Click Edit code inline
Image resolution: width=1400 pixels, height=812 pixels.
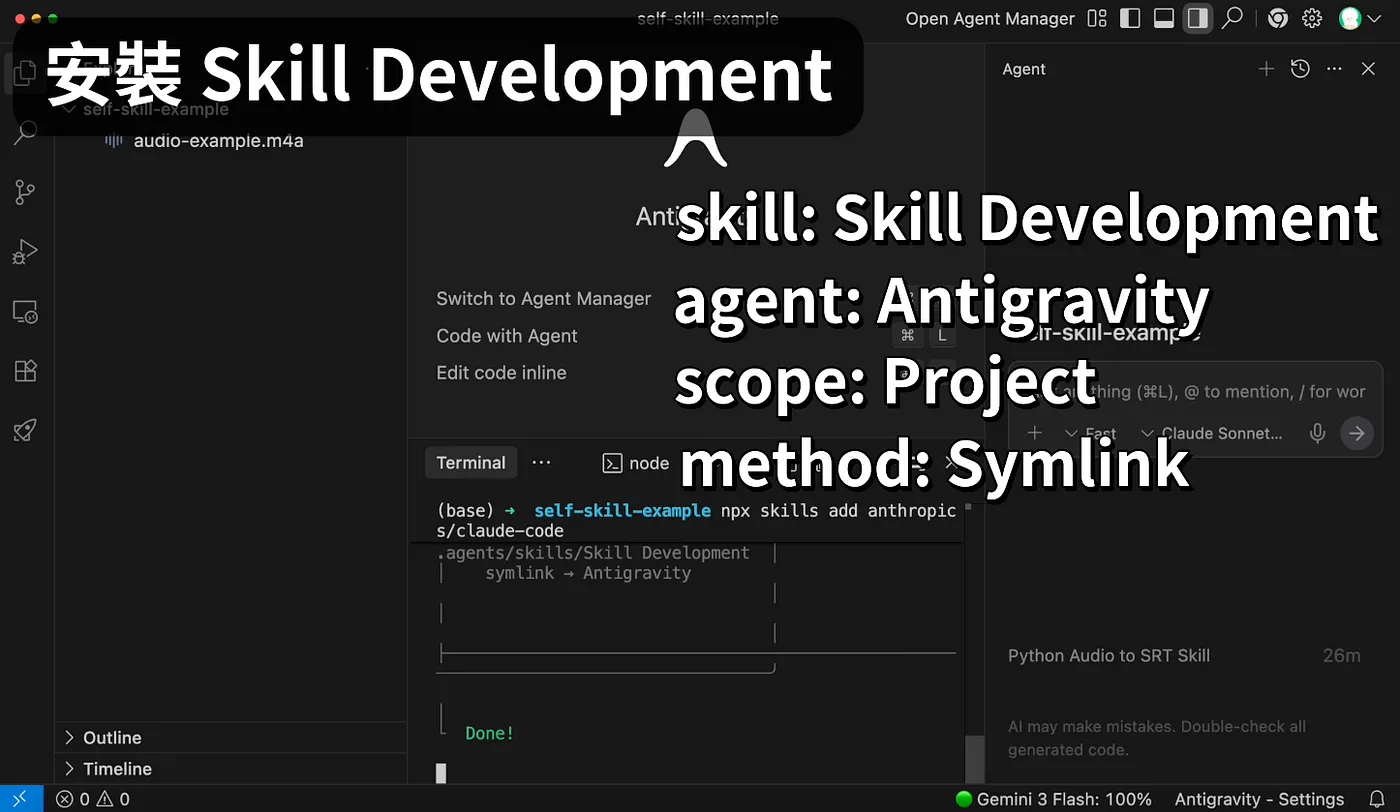[501, 372]
